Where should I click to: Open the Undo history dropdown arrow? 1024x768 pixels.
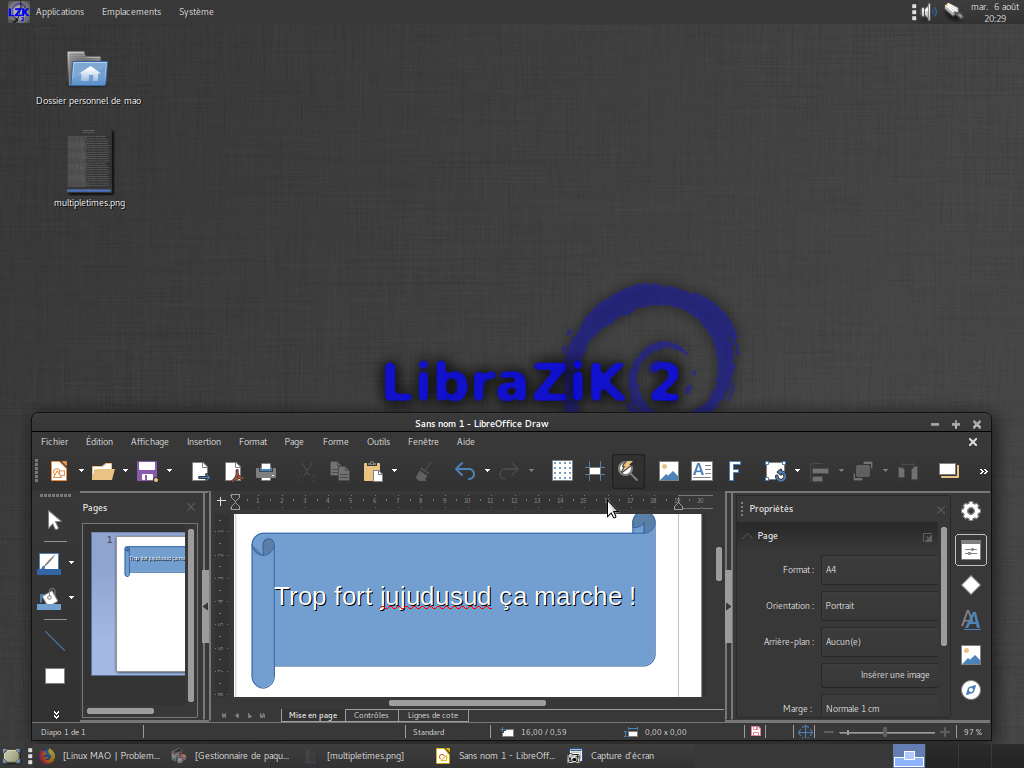pos(487,471)
